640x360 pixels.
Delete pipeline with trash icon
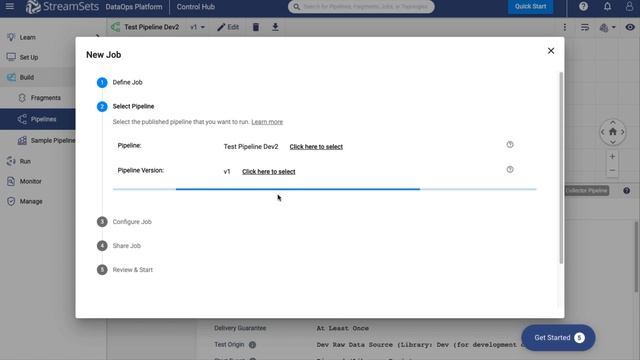[x=256, y=27]
